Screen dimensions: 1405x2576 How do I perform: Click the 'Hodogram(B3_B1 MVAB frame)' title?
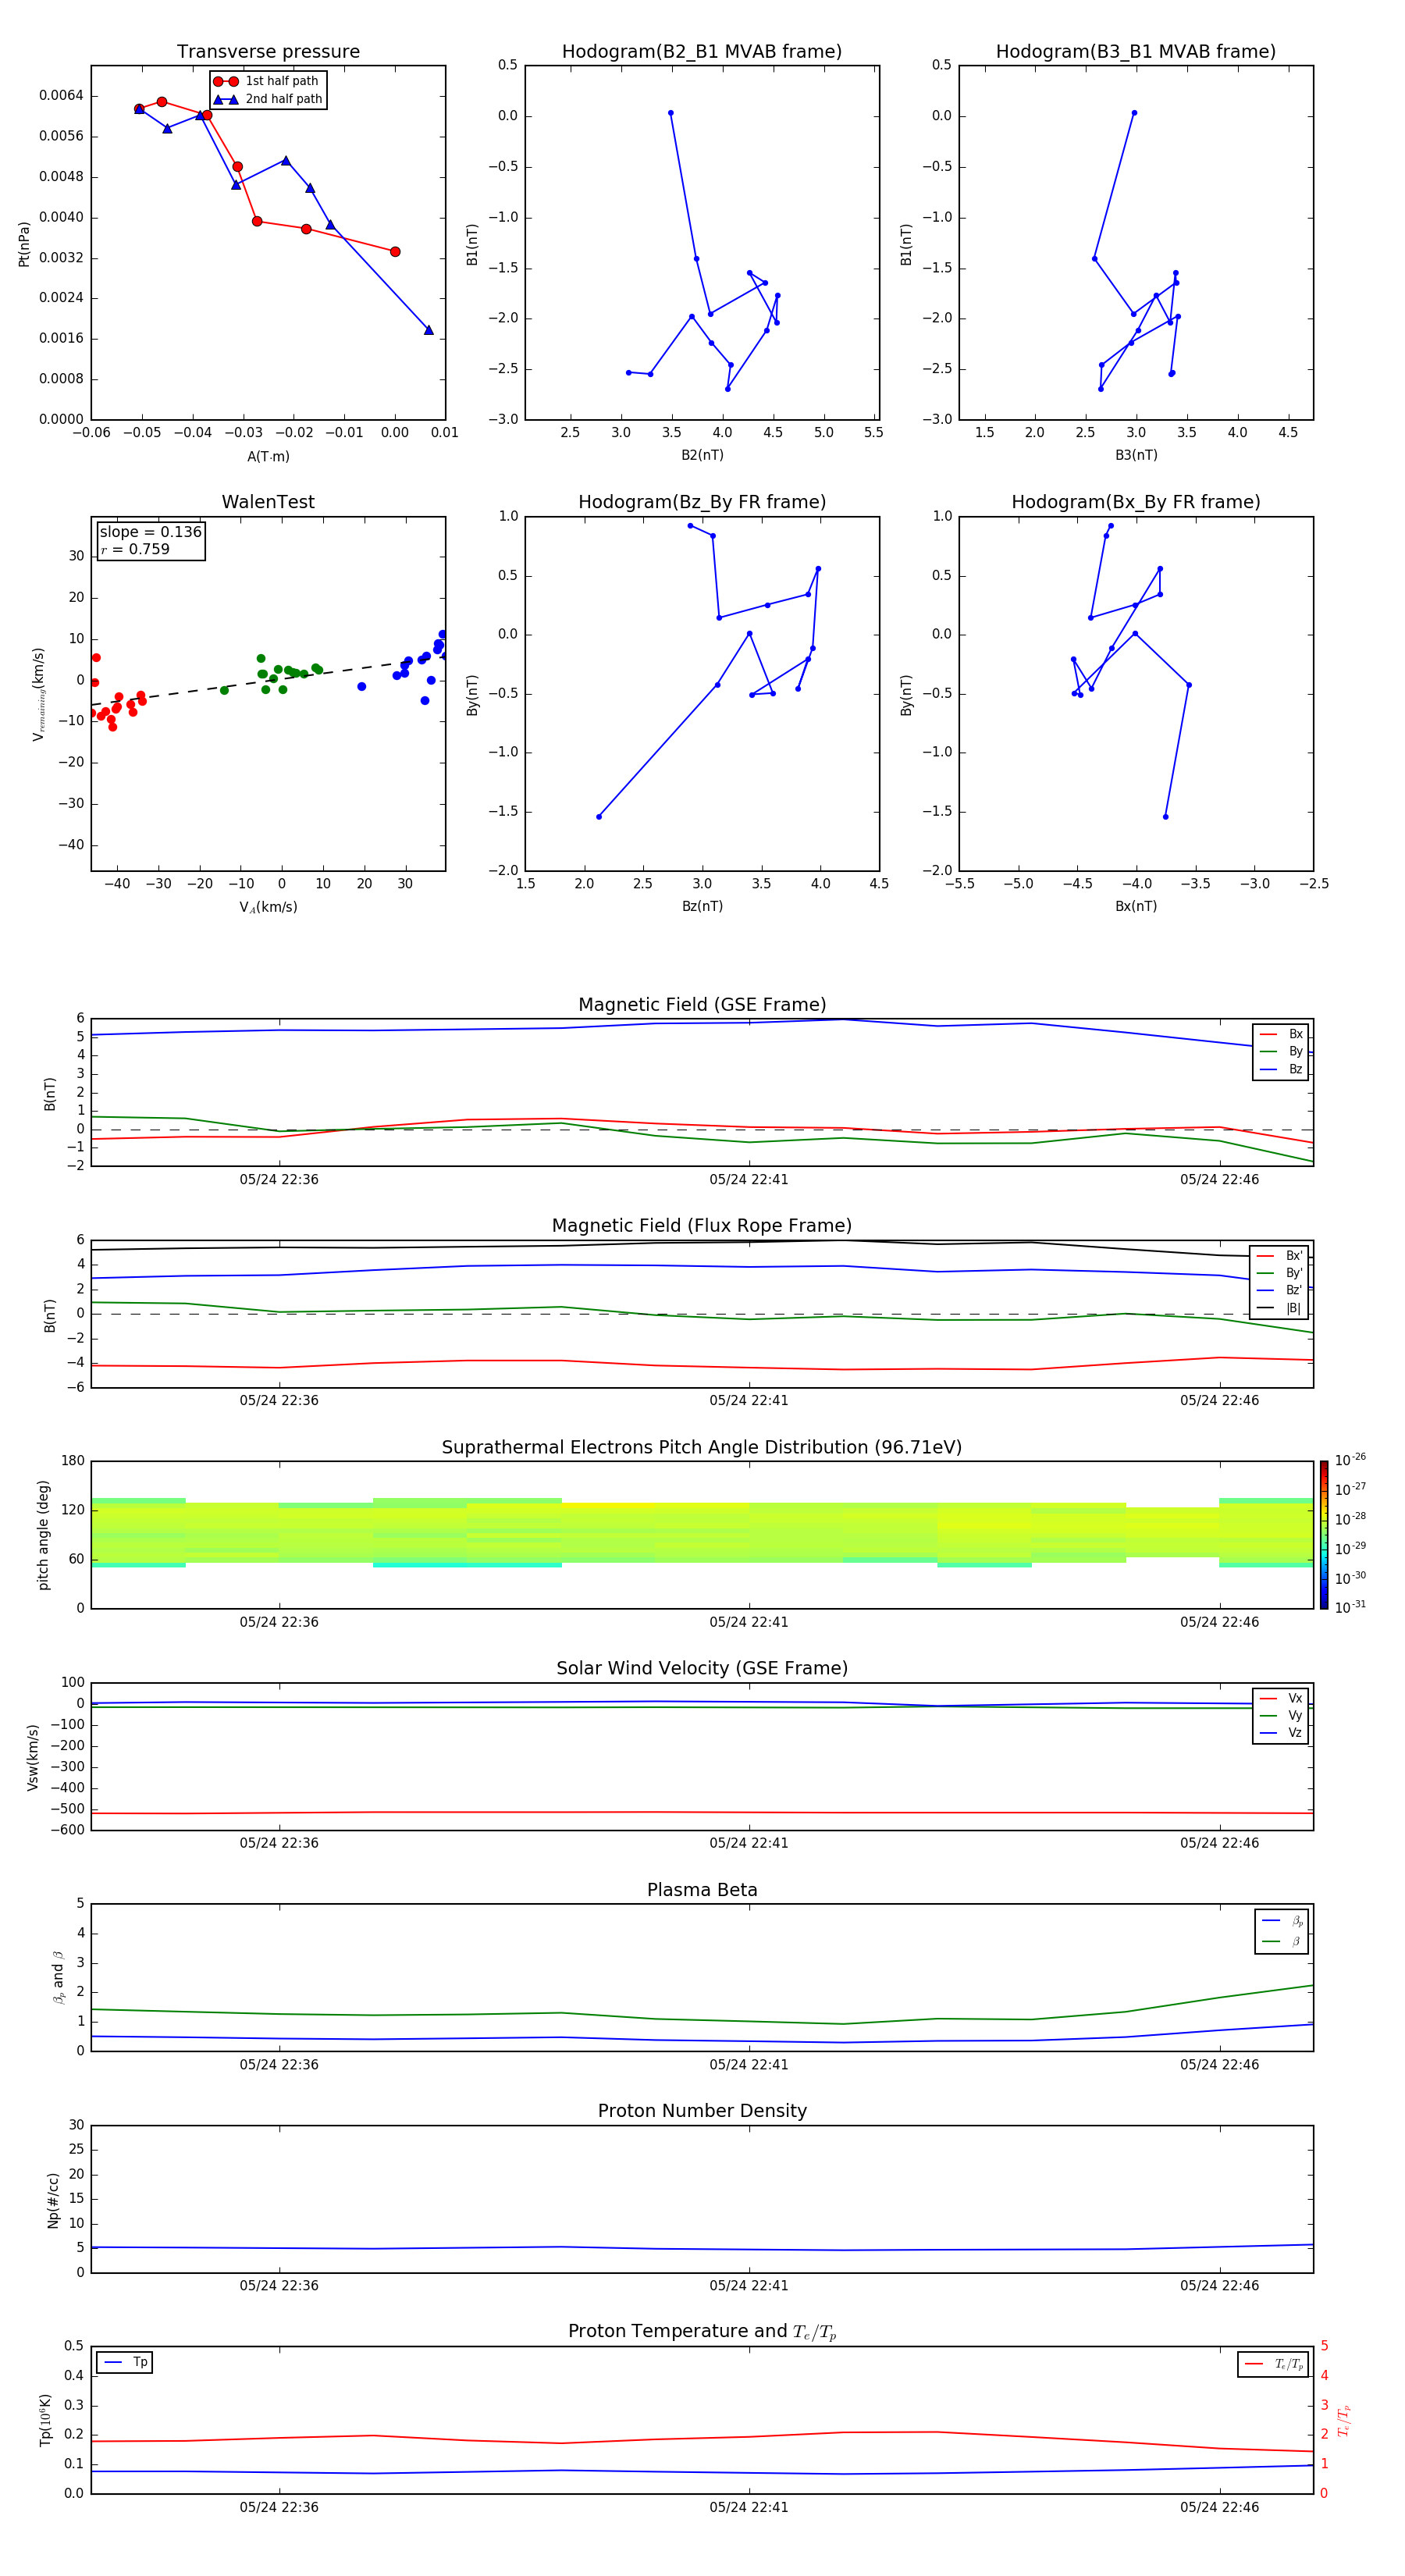(x=1136, y=52)
